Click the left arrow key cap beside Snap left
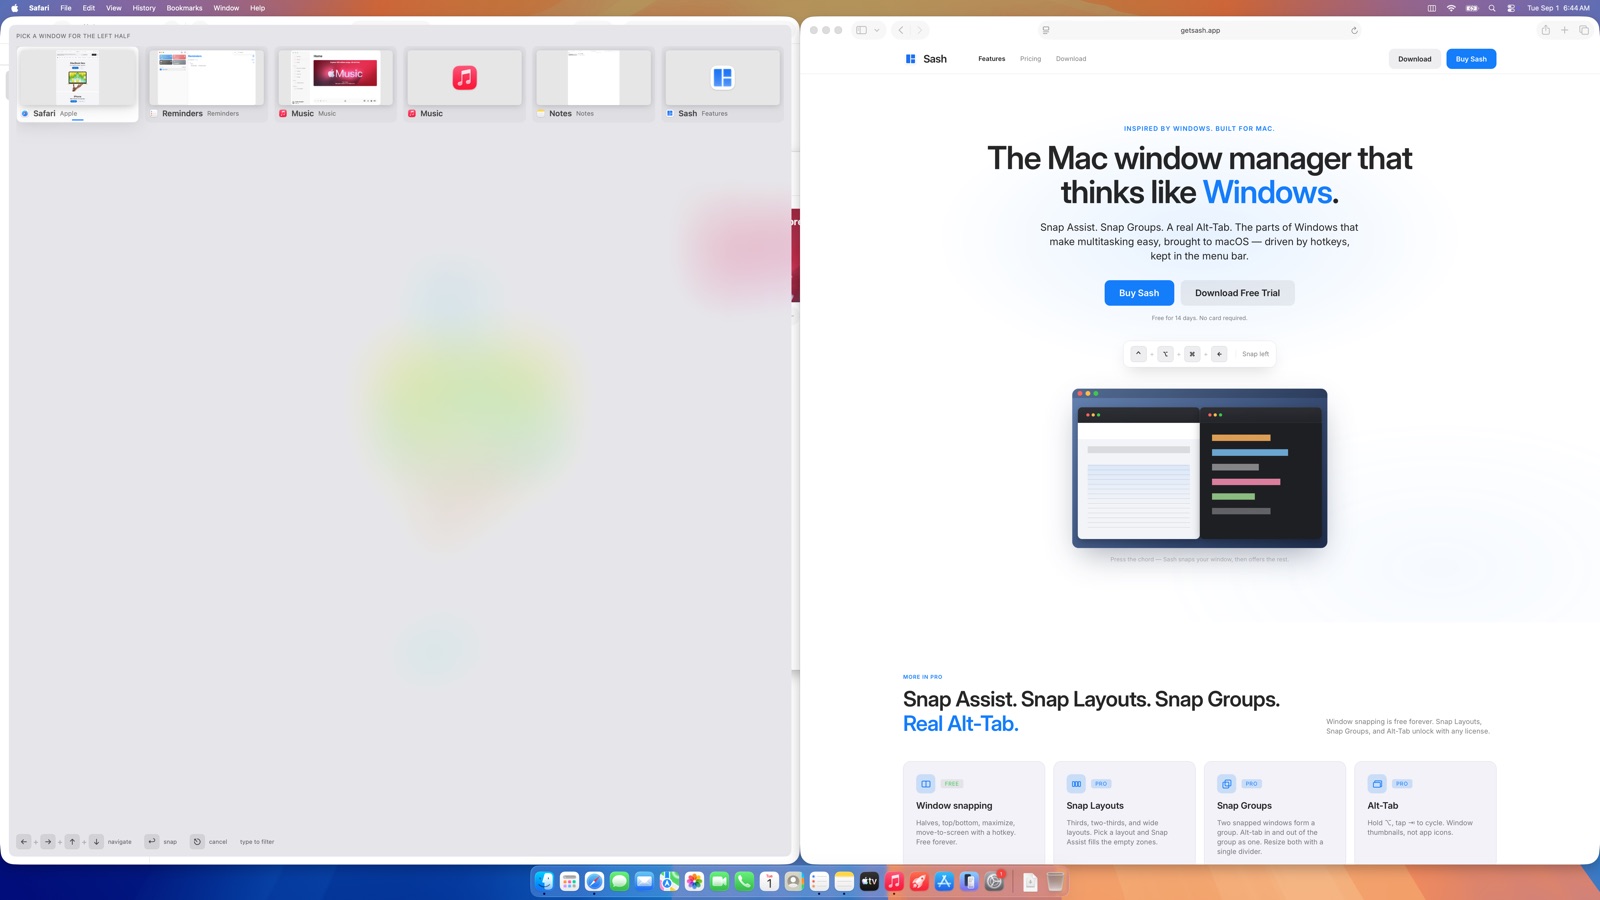Screen dimensions: 1600x900 tap(1219, 354)
